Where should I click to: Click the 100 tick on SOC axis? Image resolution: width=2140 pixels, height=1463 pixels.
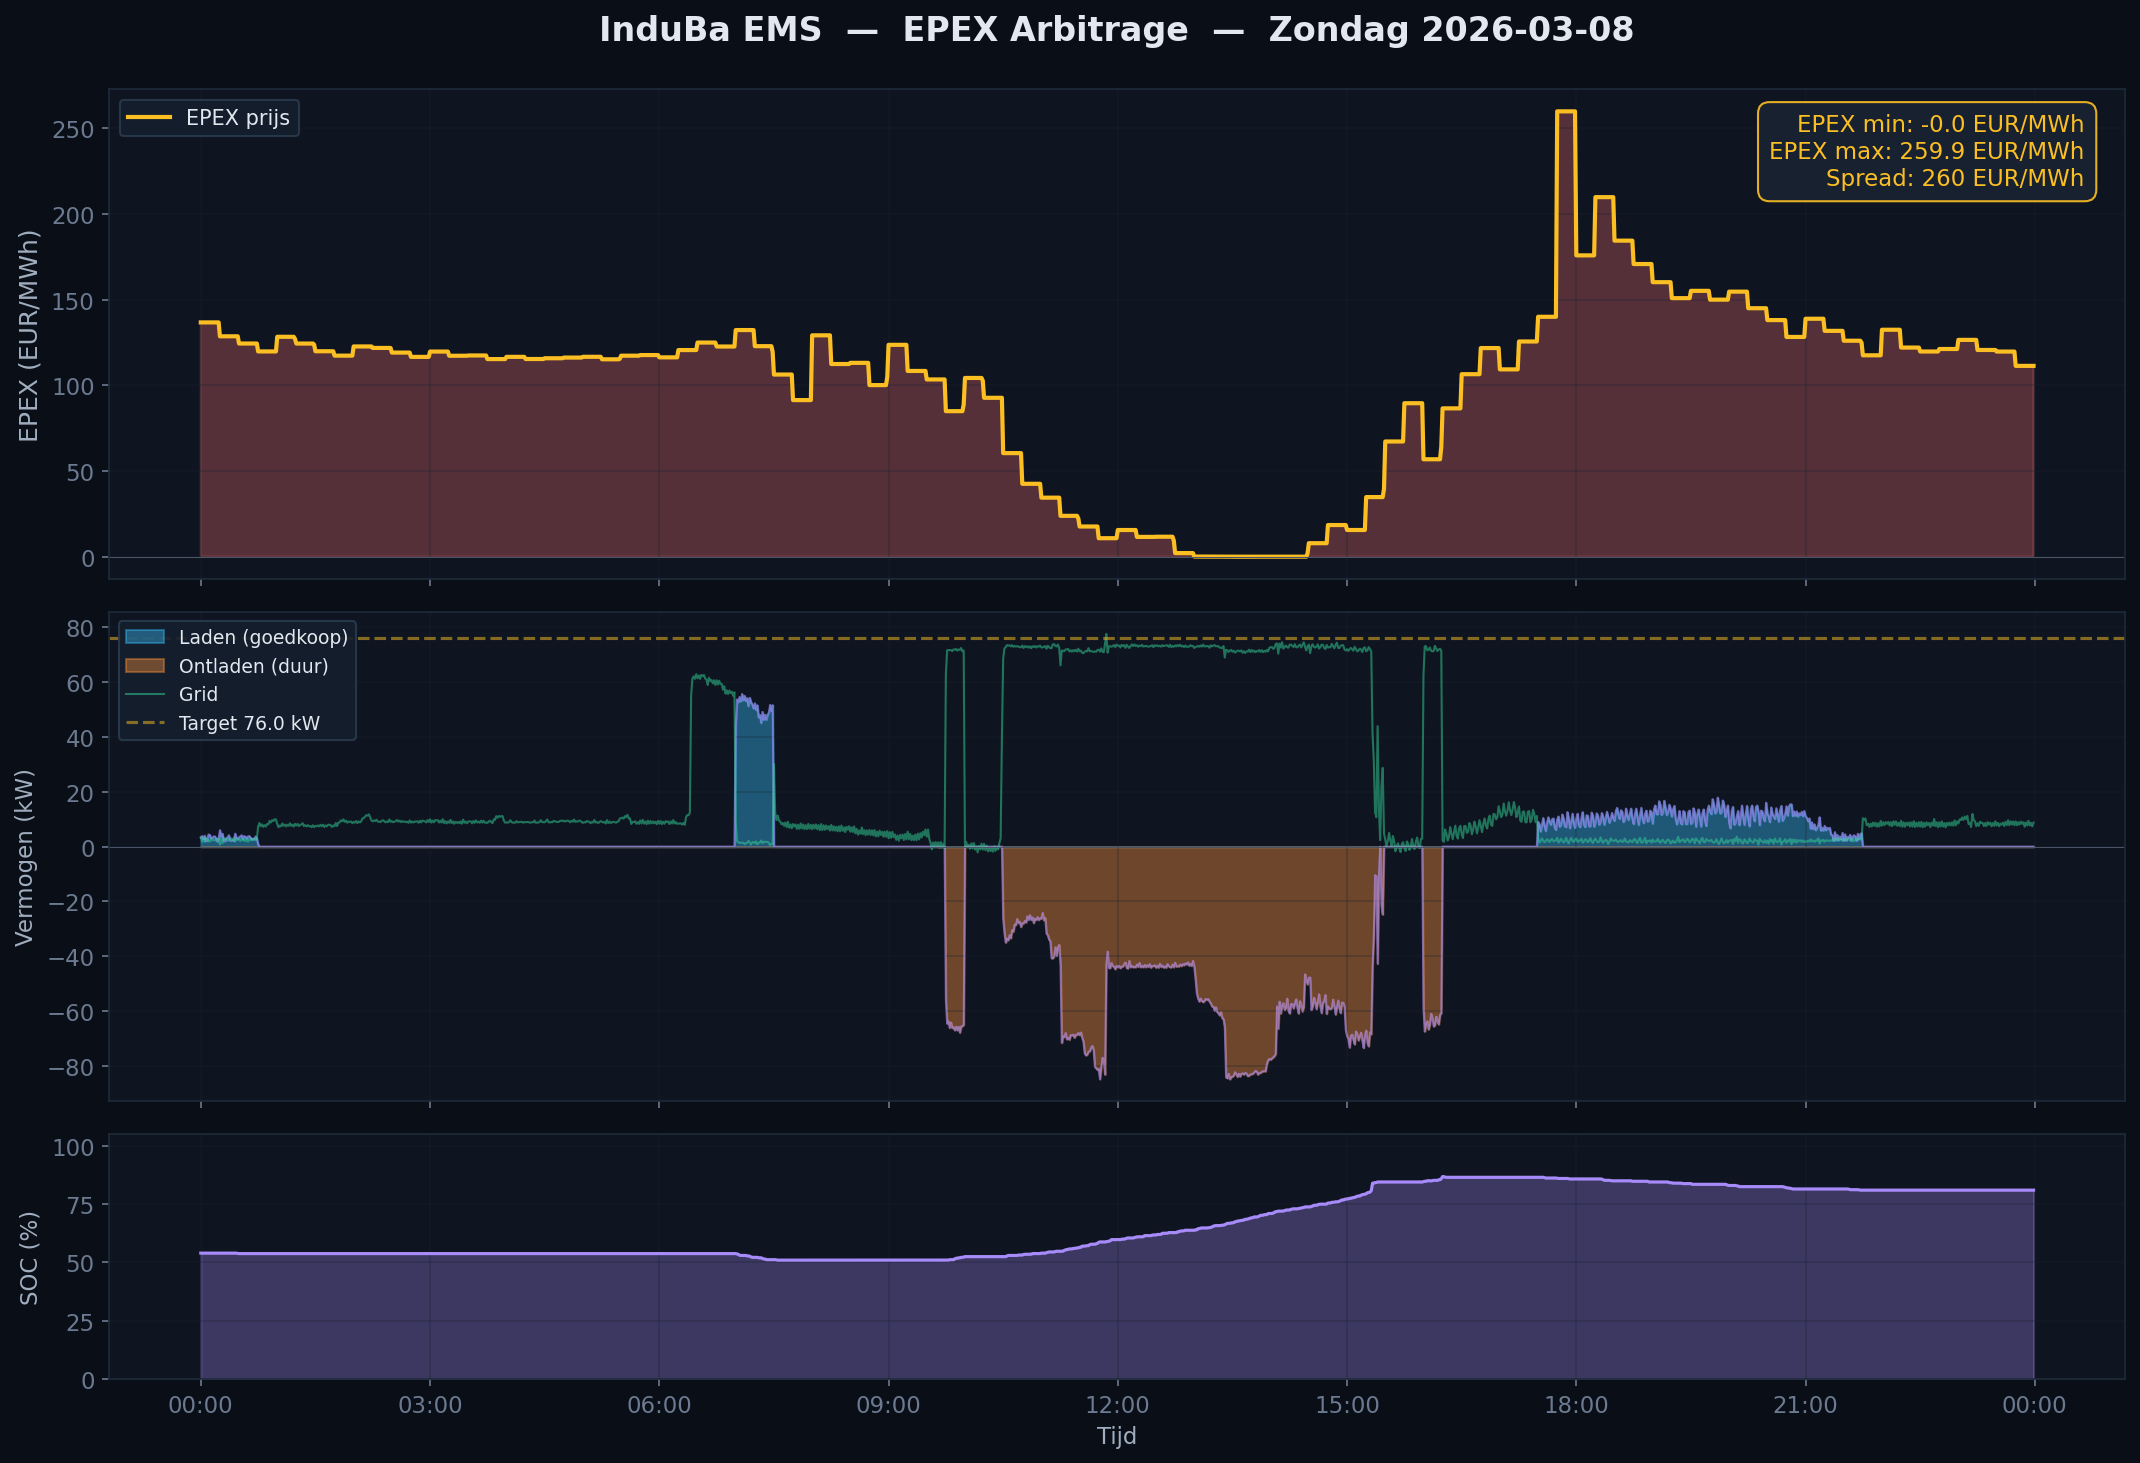click(x=75, y=1147)
